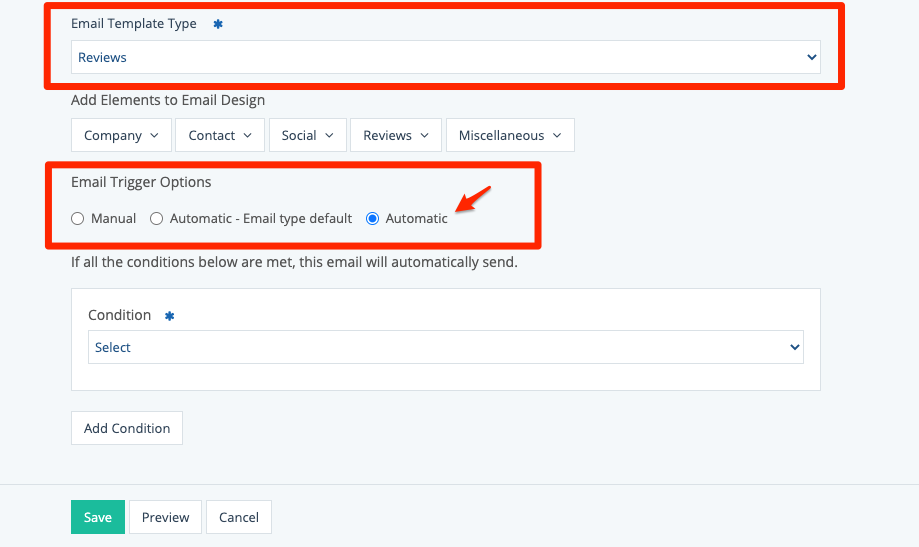Cancel editing the email template
This screenshot has width=919, height=547.
click(239, 517)
